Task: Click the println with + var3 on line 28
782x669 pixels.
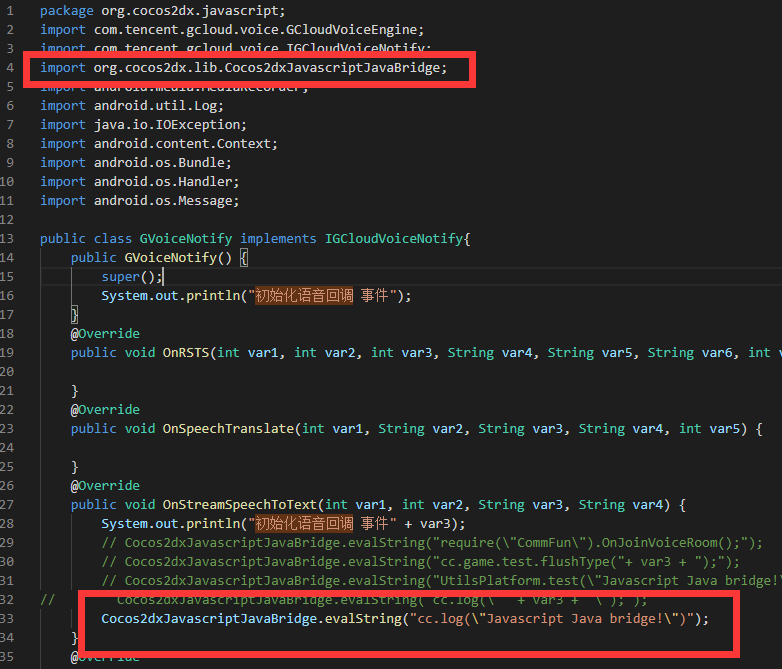Action: click(x=283, y=524)
